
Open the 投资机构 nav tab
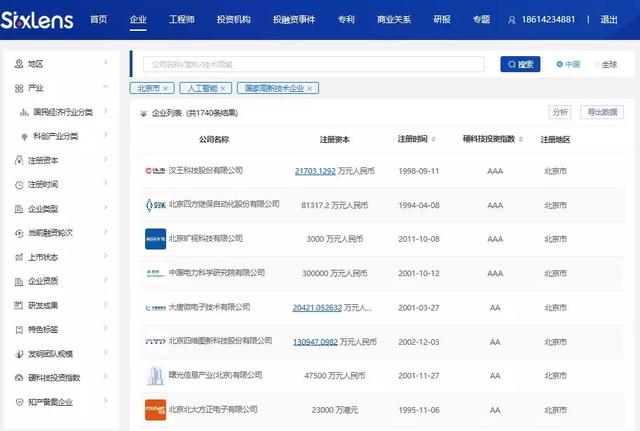pos(233,19)
